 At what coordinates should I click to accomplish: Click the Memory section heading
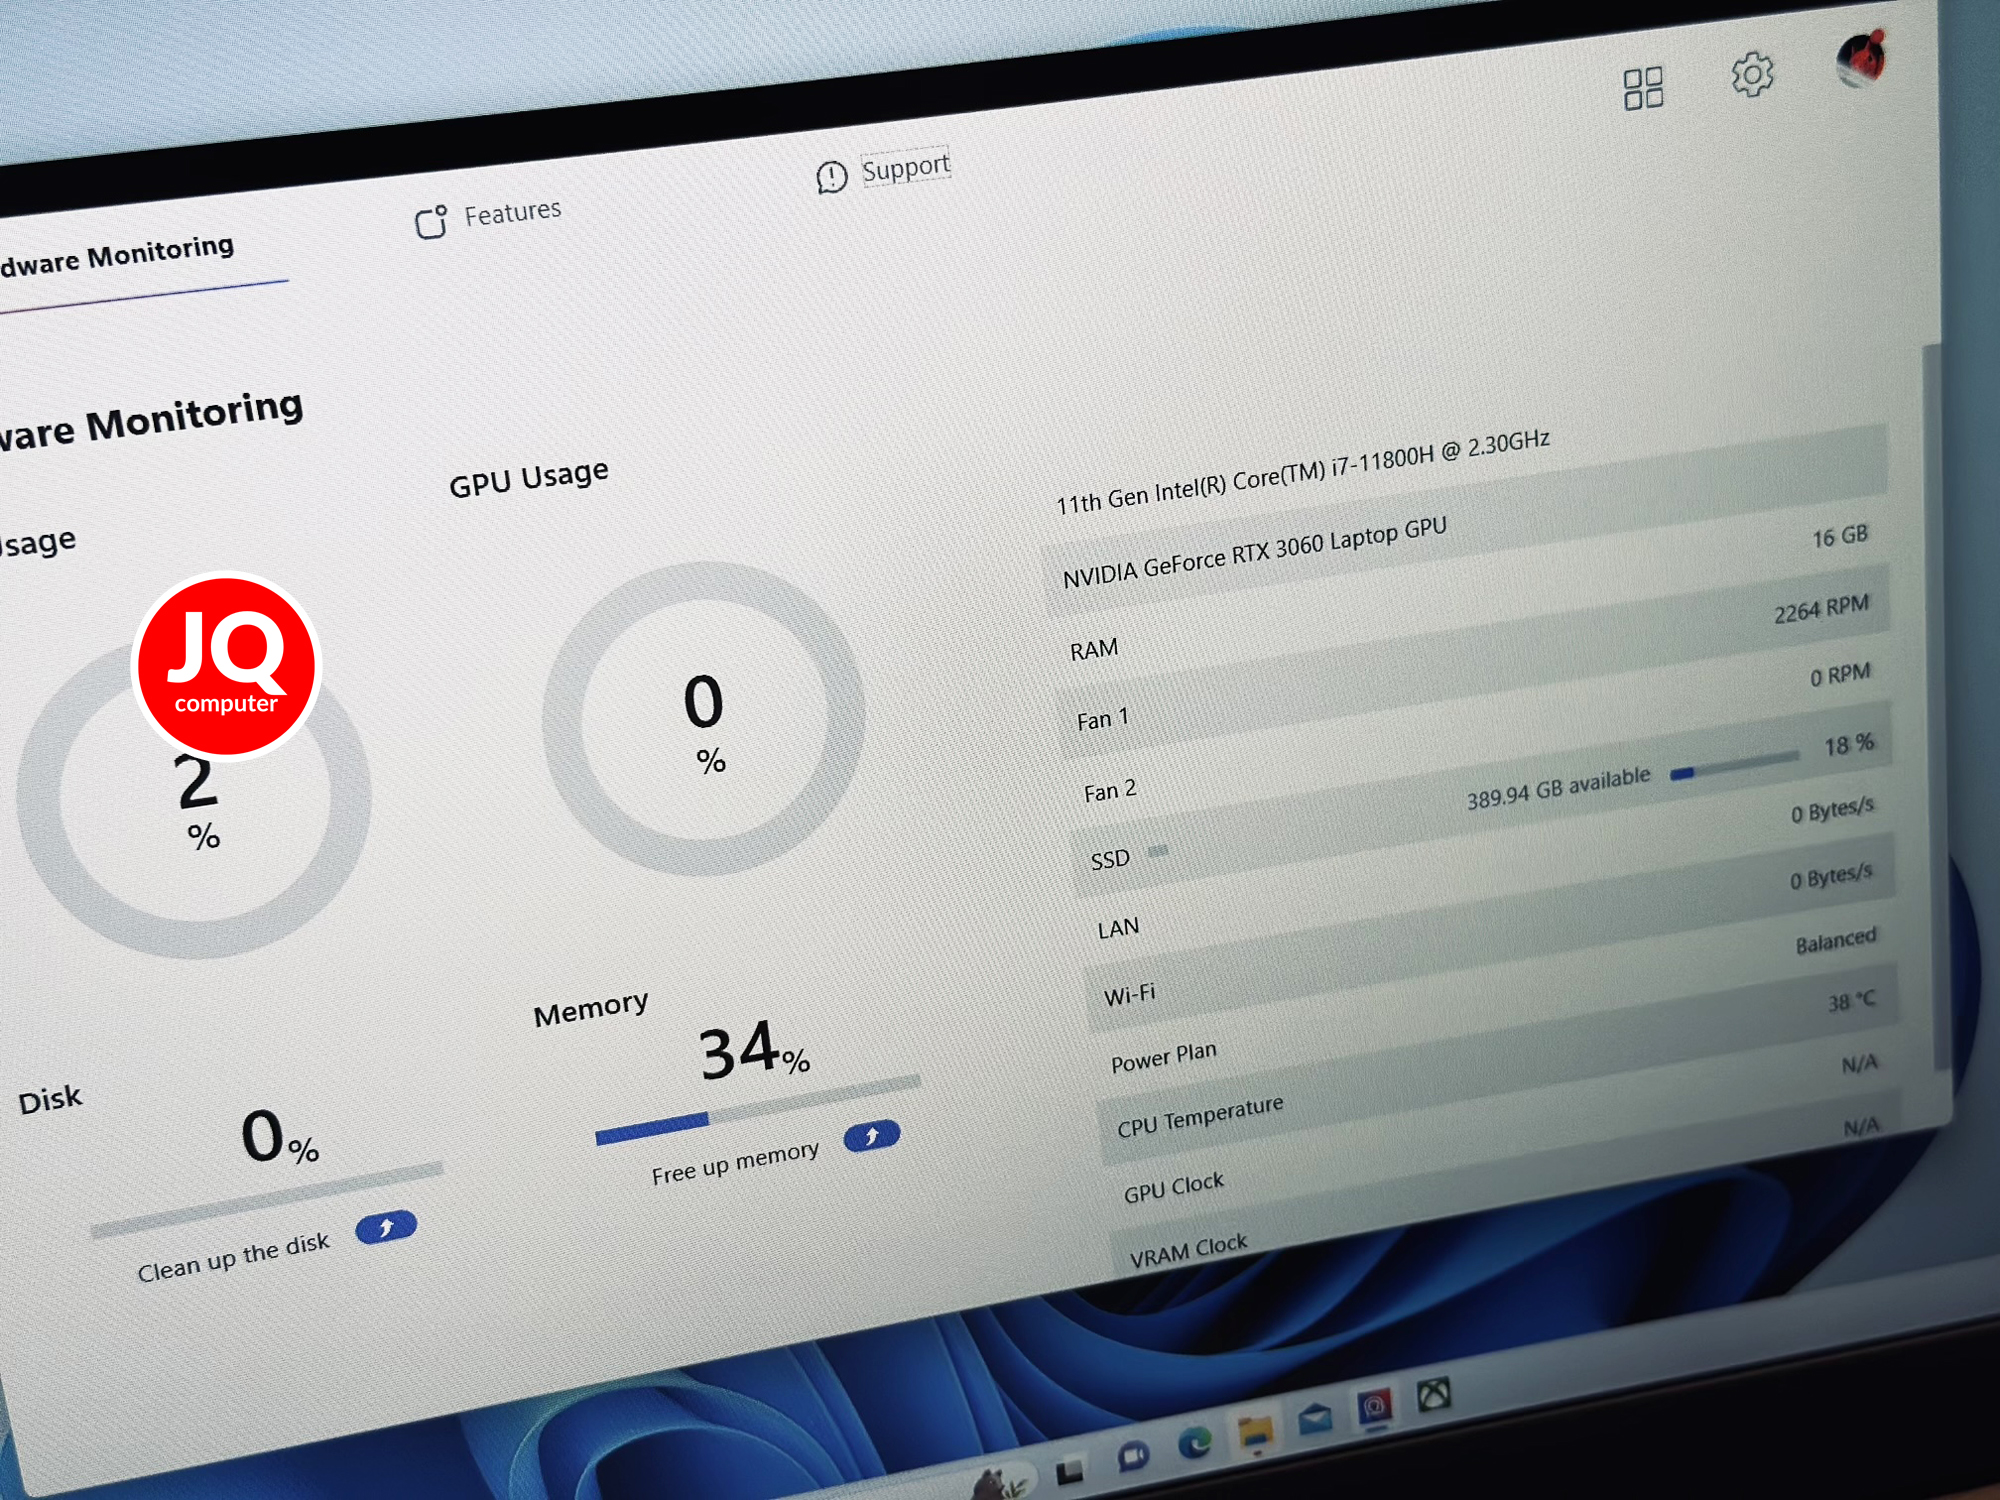pyautogui.click(x=591, y=1009)
